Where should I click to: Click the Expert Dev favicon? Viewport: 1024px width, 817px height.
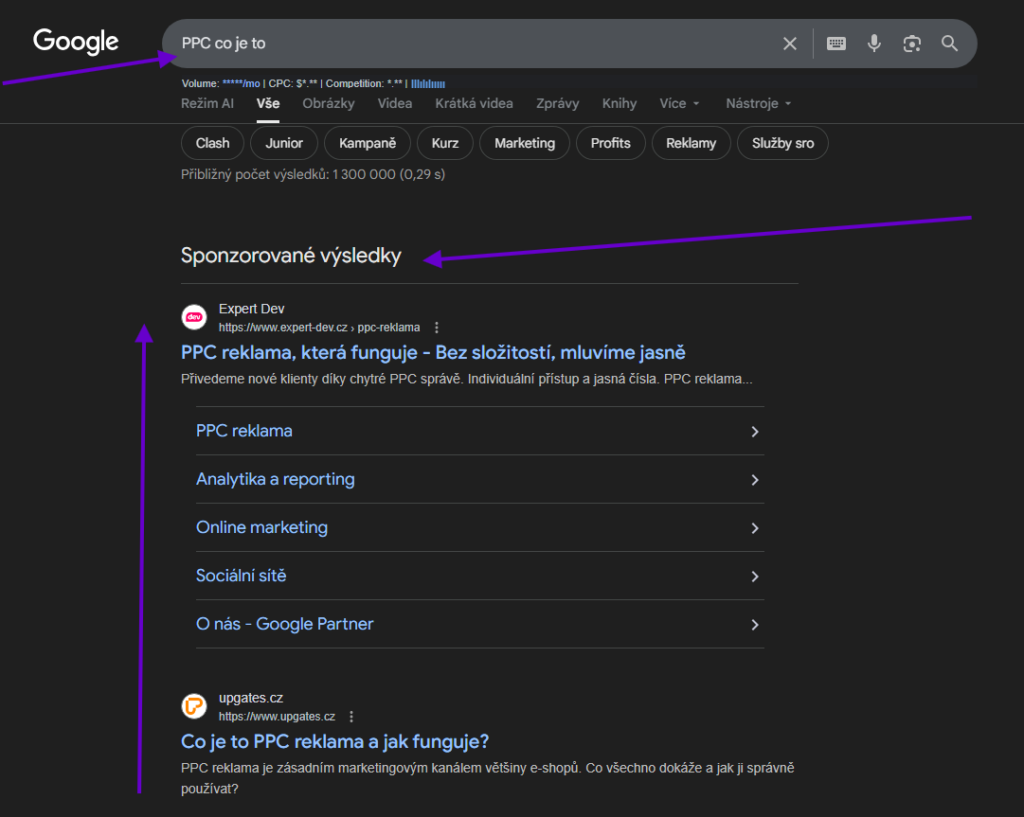click(194, 317)
